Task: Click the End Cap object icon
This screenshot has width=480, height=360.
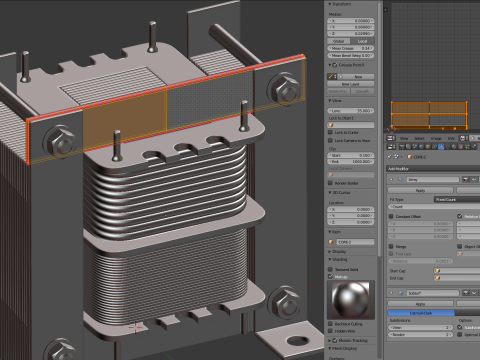Action: tap(438, 278)
